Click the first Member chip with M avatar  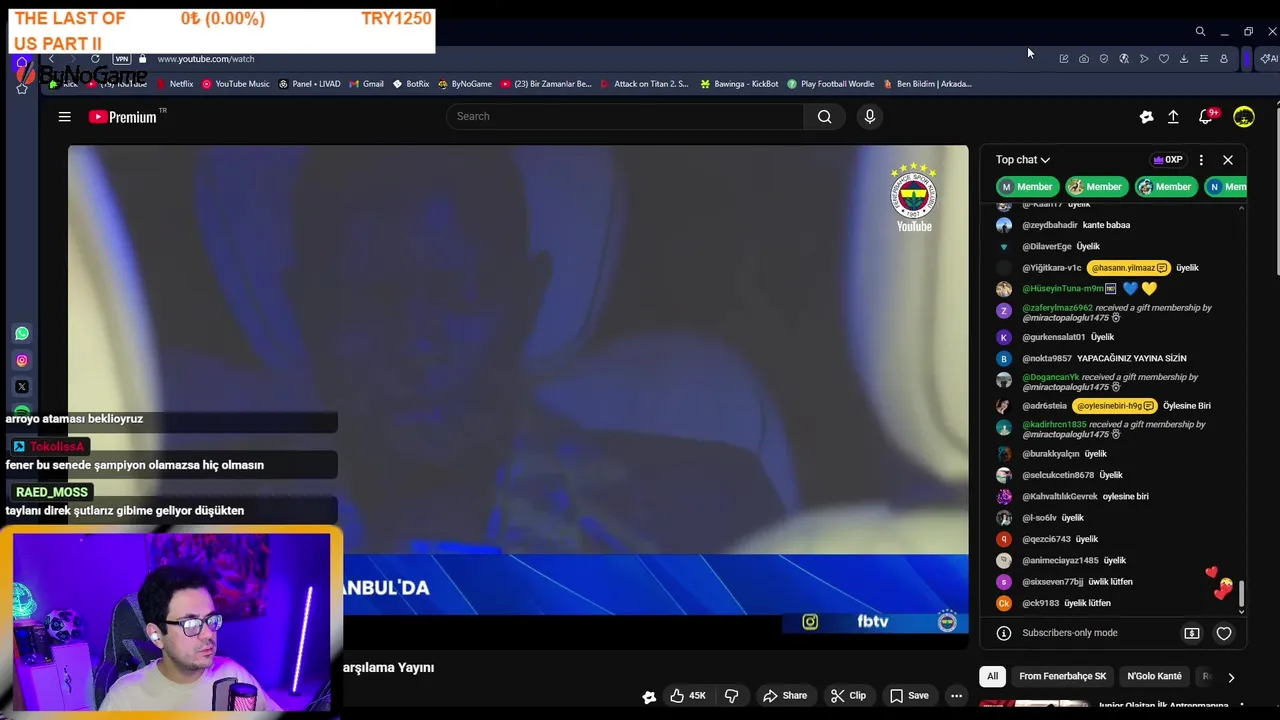(x=1027, y=186)
